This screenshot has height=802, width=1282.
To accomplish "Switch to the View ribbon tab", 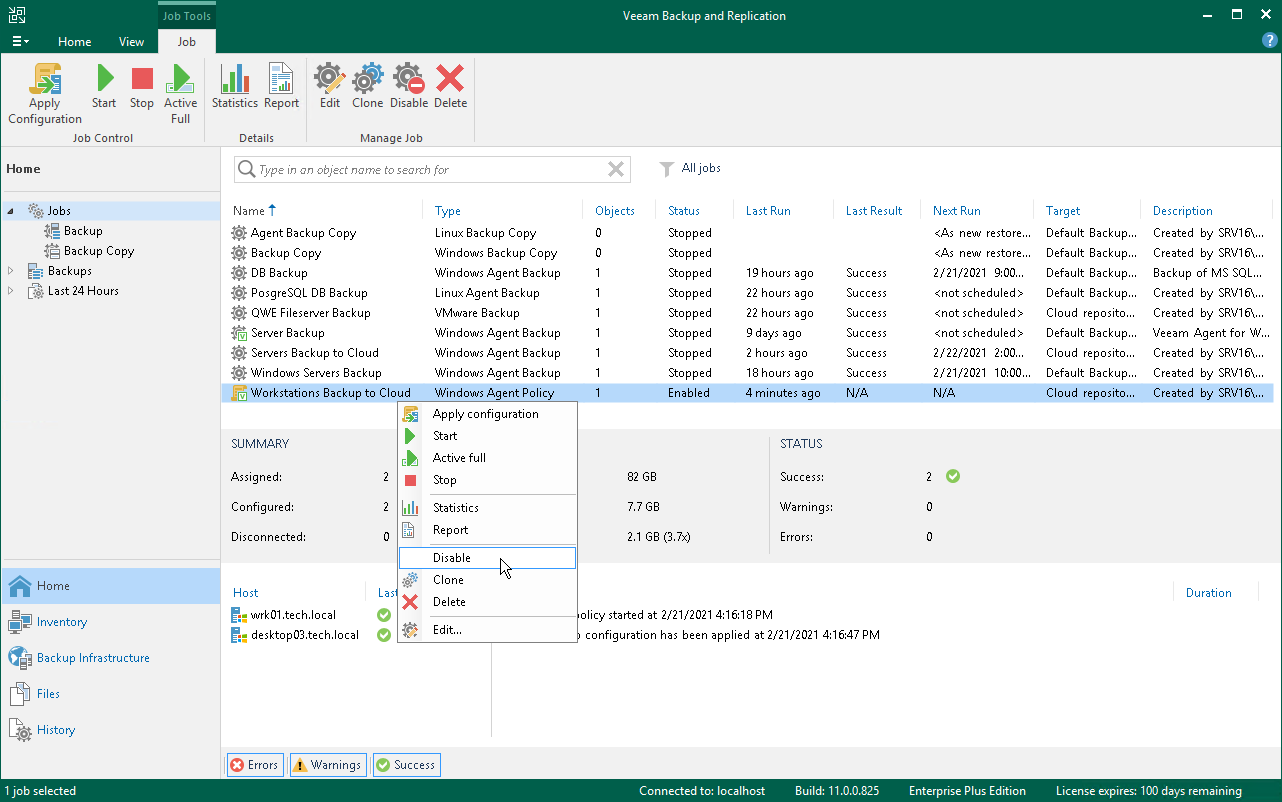I will (x=131, y=42).
